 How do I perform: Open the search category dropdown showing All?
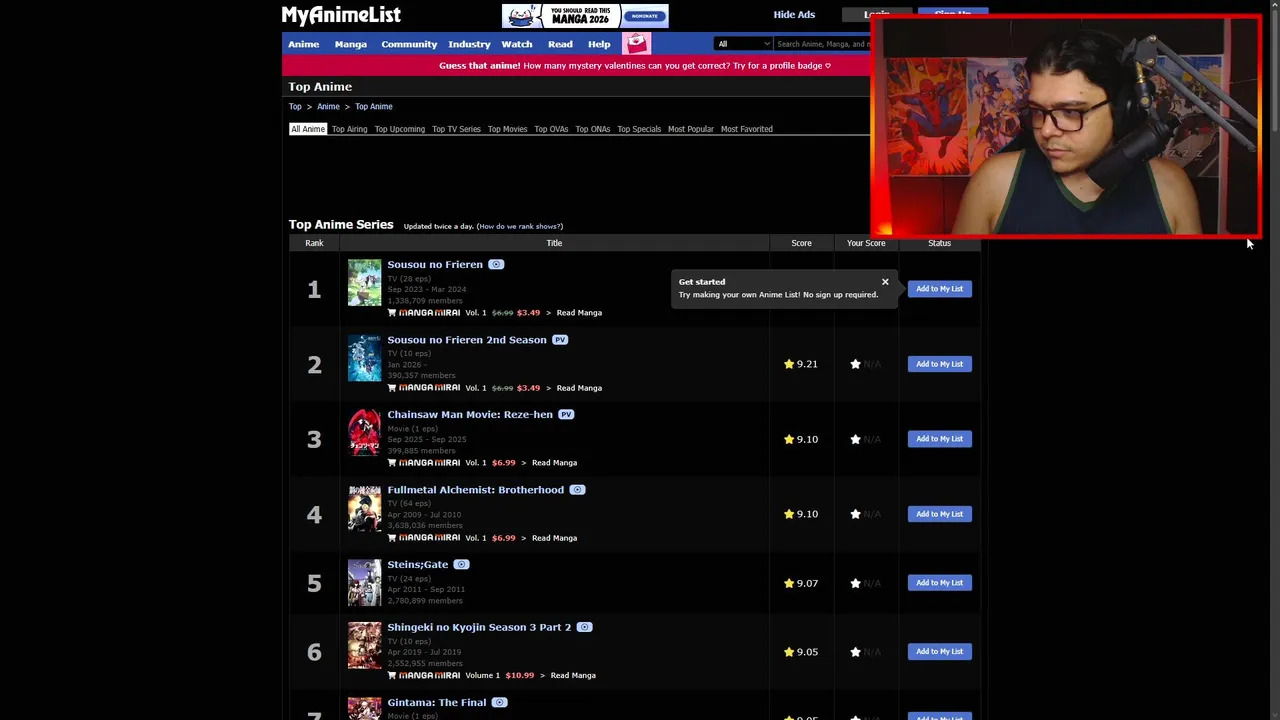pyautogui.click(x=743, y=44)
